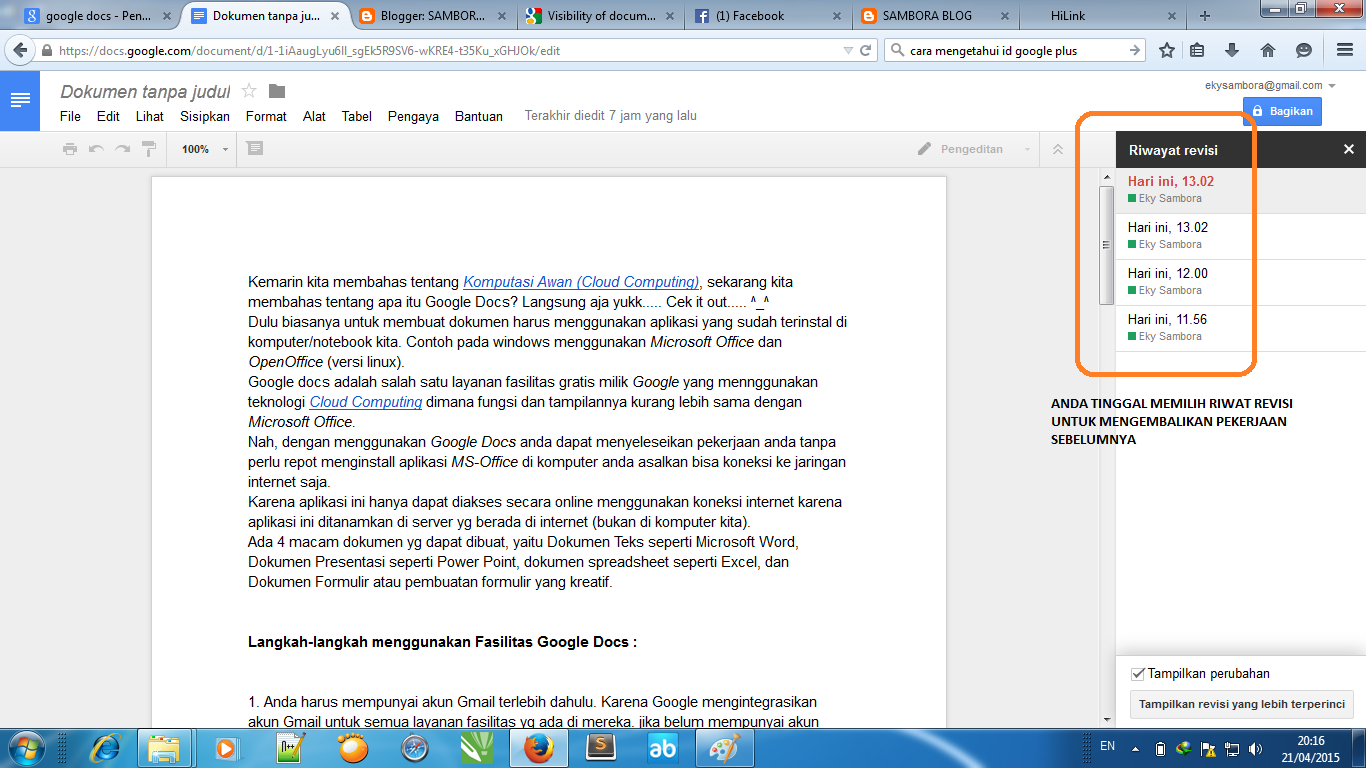The width and height of the screenshot is (1366, 768).
Task: Toggle the Tampilkan perubahan checkbox
Action: [x=1137, y=674]
